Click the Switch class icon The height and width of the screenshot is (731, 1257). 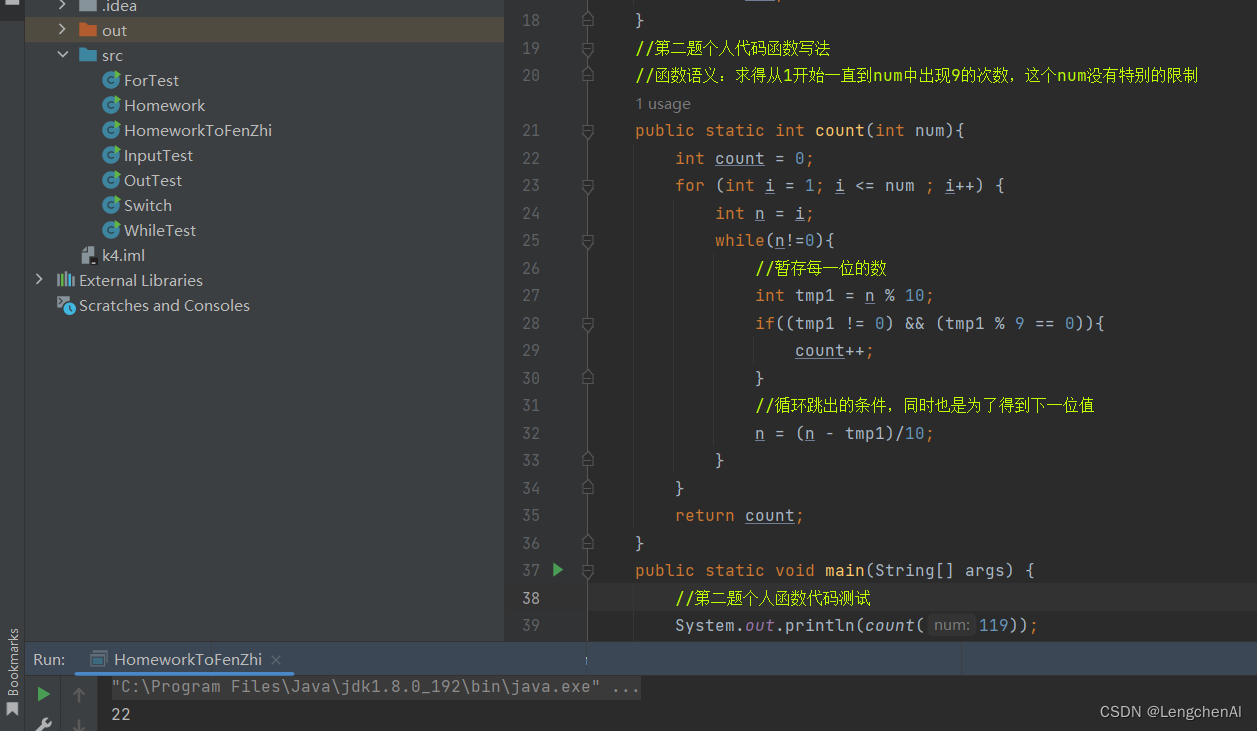coord(111,205)
